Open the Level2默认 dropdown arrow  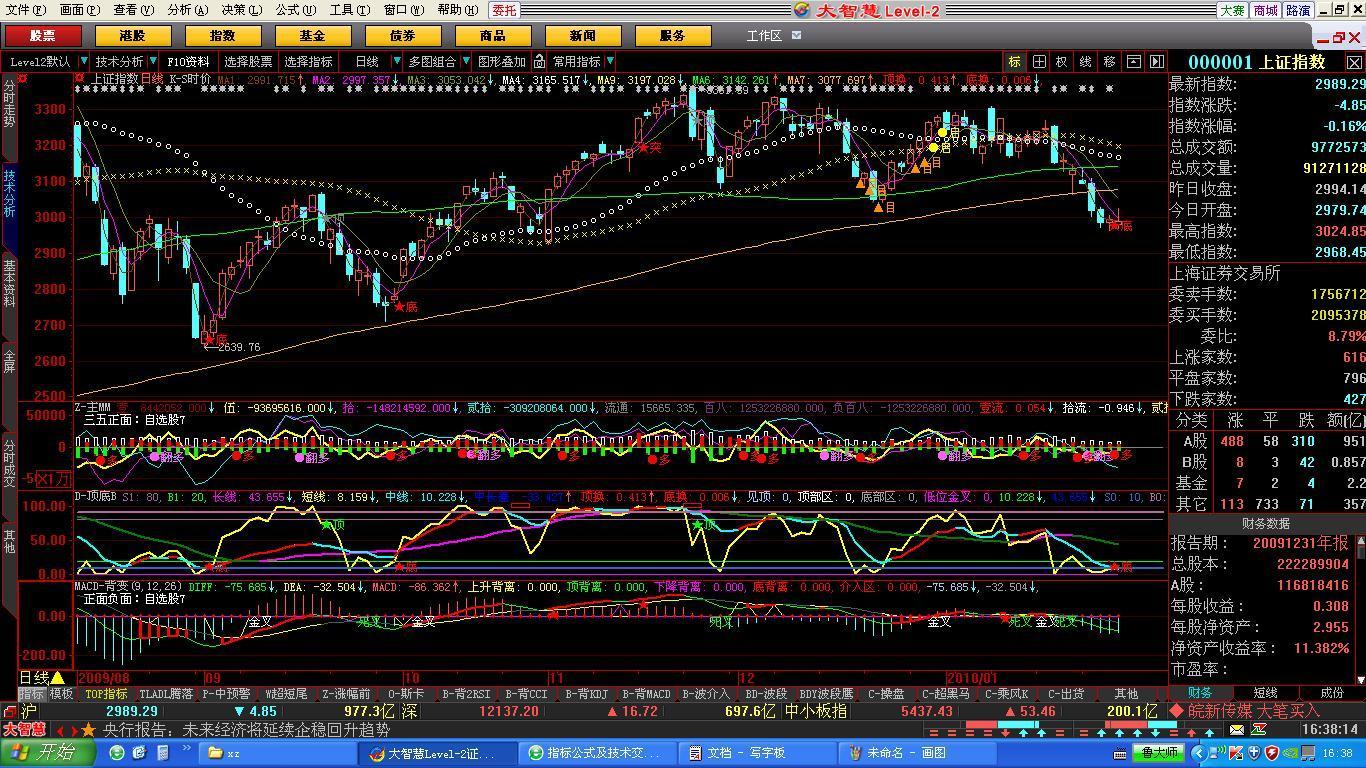(x=84, y=61)
